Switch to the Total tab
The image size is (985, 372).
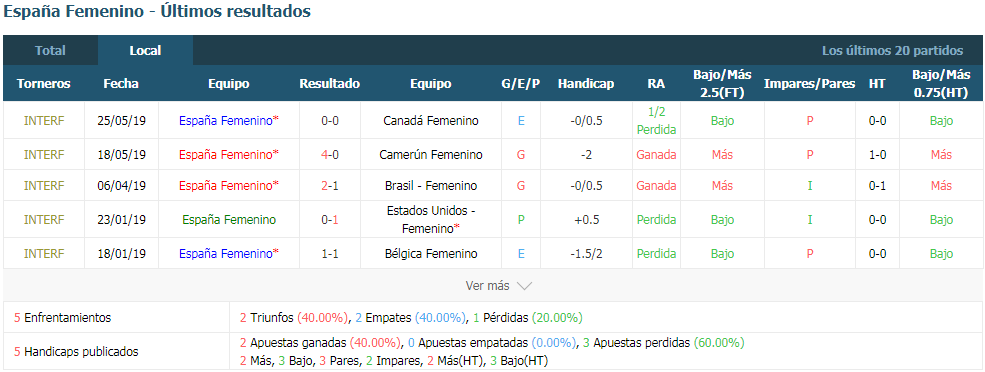point(50,51)
